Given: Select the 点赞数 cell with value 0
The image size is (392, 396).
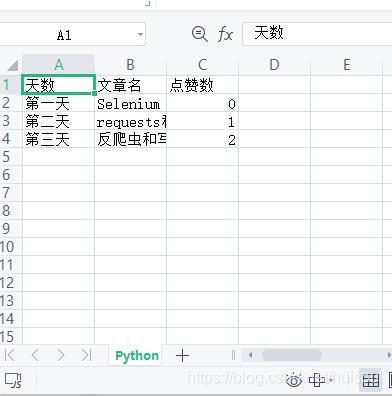Looking at the screenshot, I should pos(203,103).
